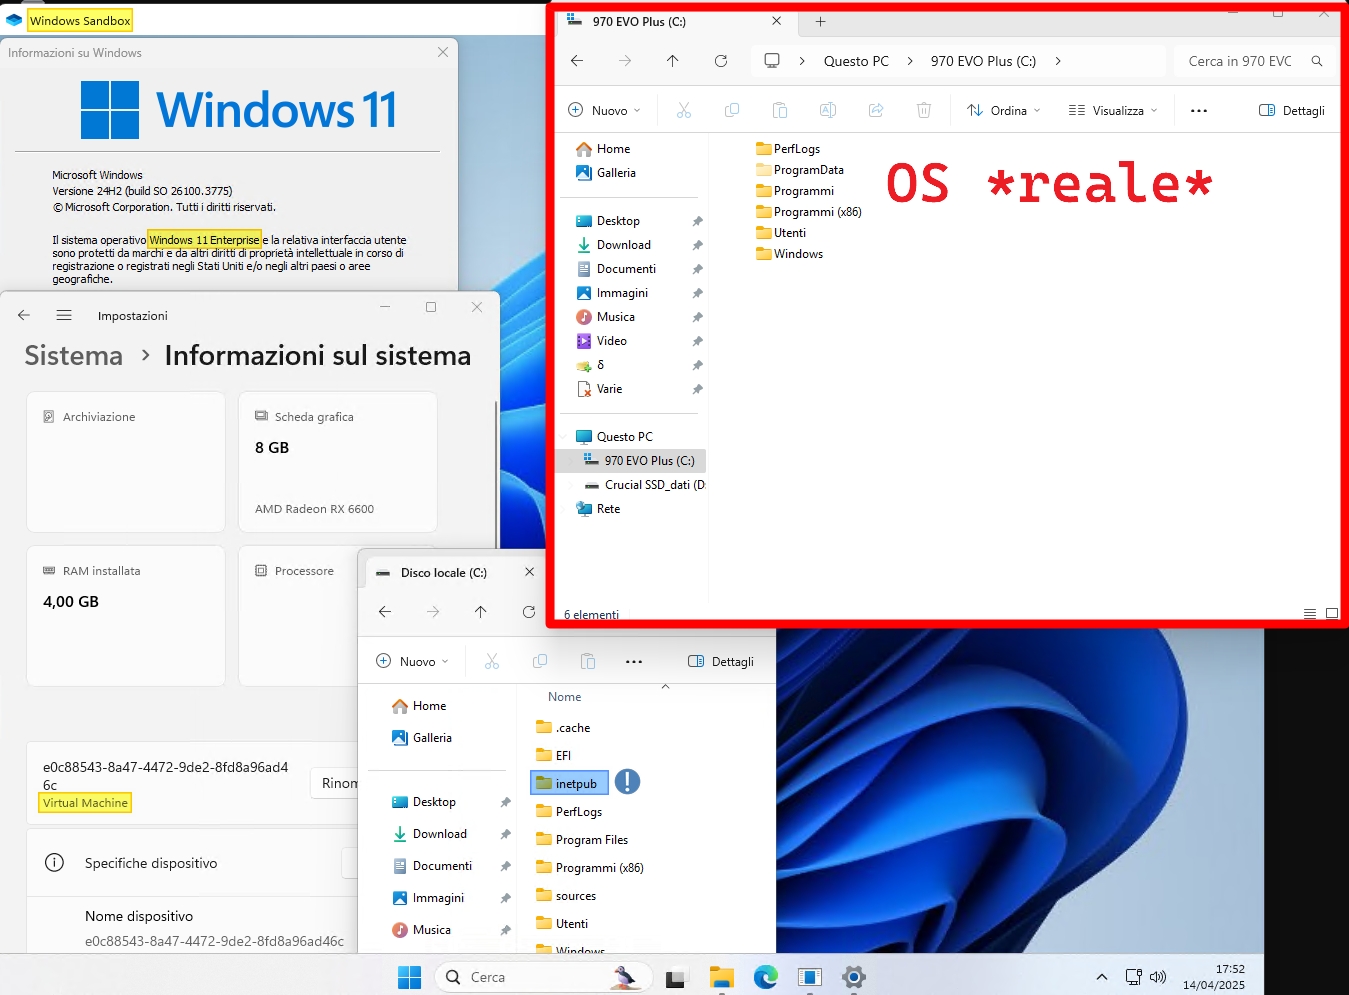Image resolution: width=1349 pixels, height=995 pixels.
Task: Expand chevron after Questo PC in address bar
Action: [910, 61]
